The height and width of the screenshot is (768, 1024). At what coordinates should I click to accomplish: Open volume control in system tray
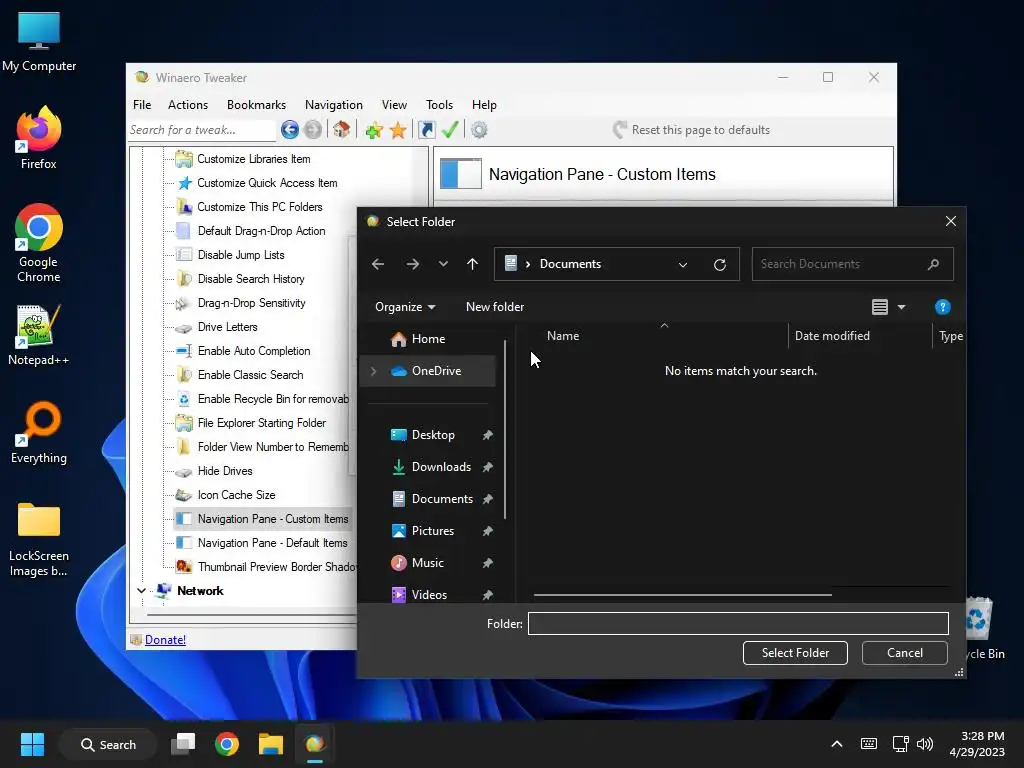[925, 744]
